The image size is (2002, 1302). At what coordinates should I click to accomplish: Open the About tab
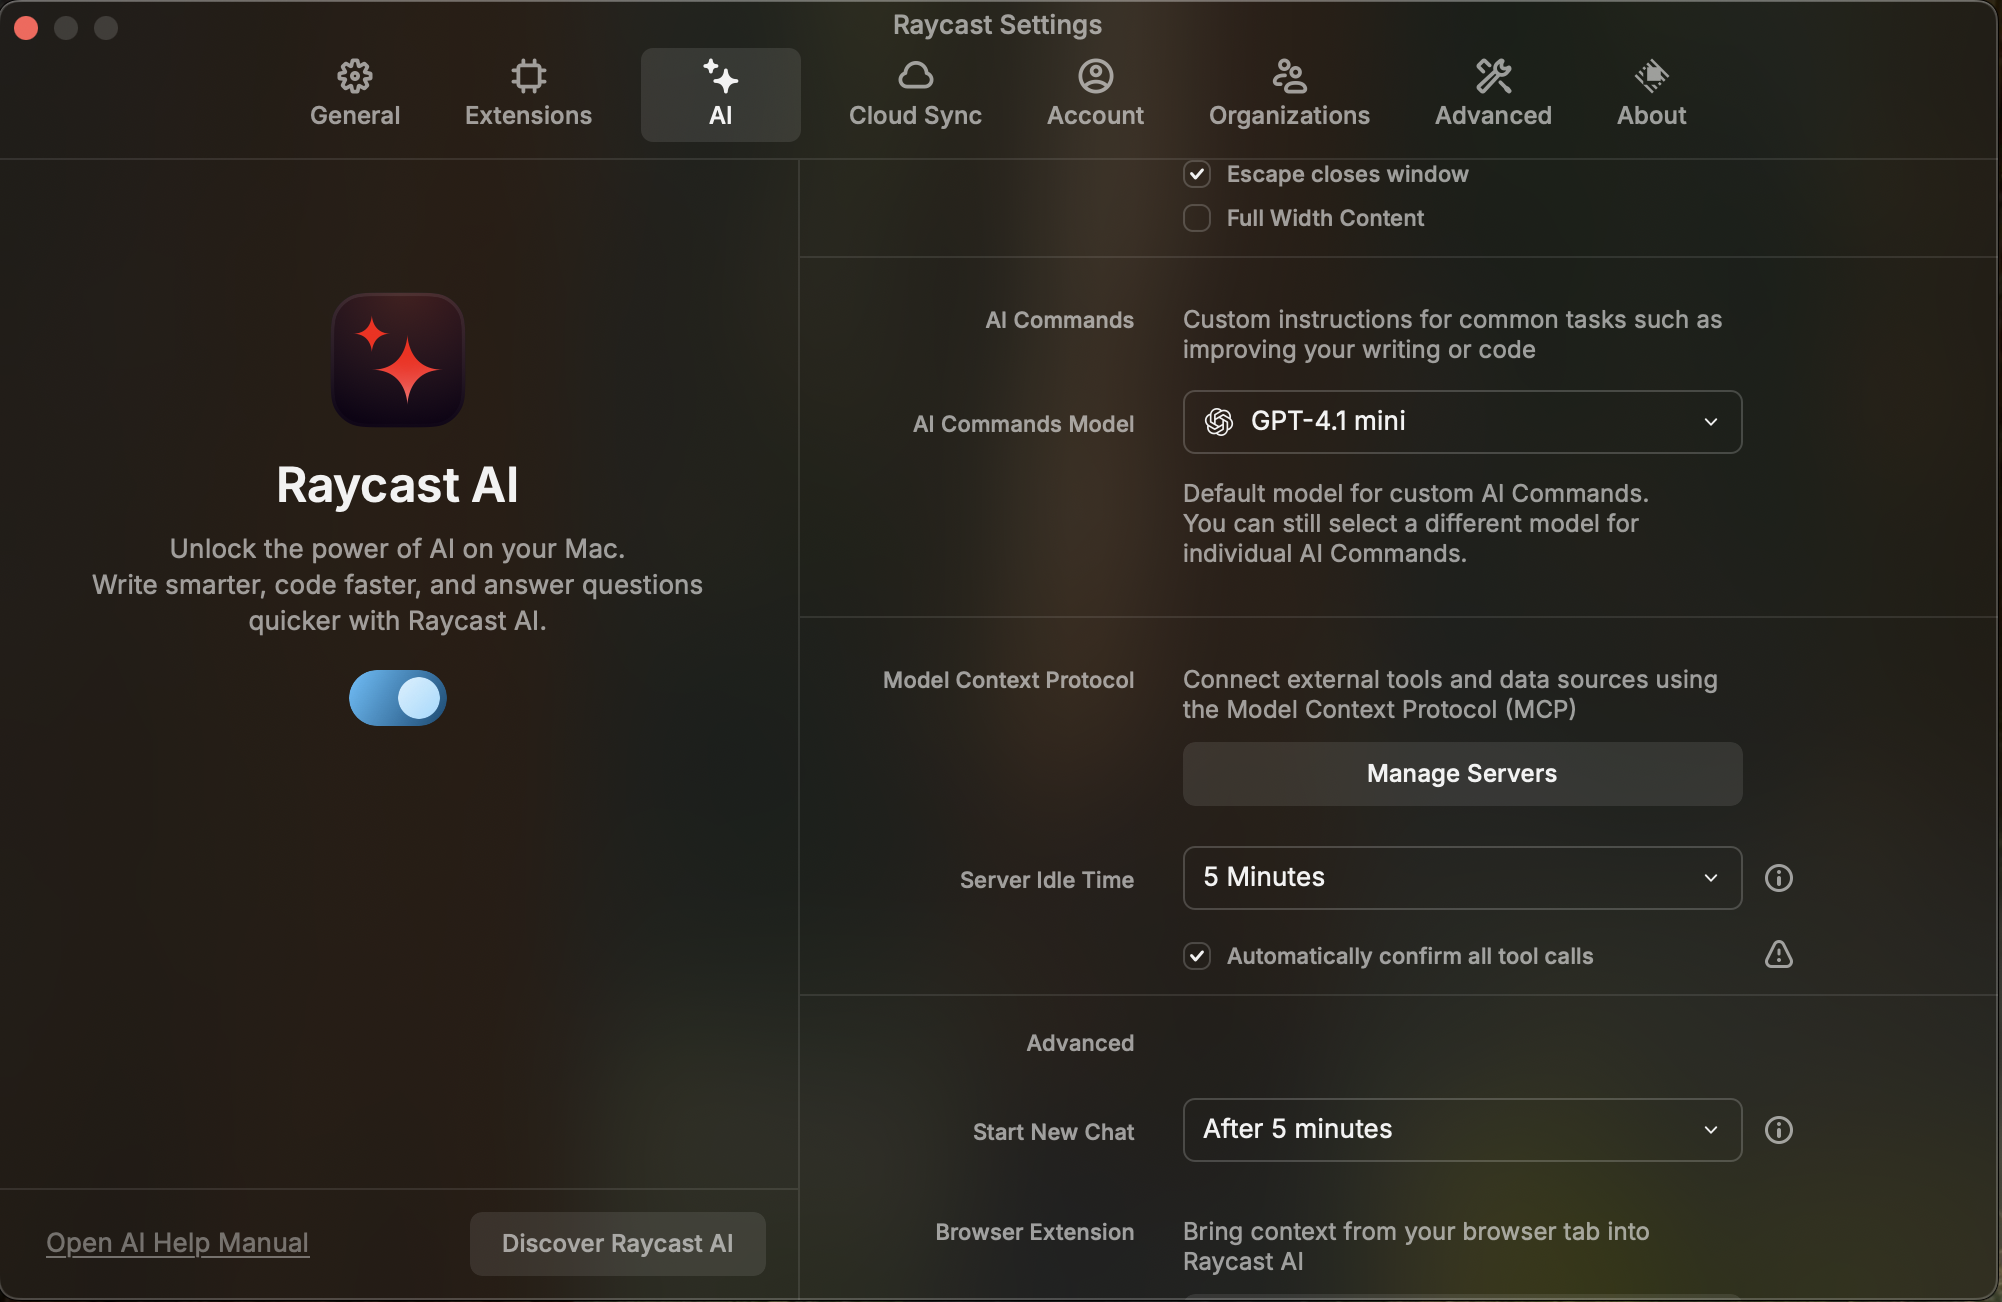(1651, 95)
